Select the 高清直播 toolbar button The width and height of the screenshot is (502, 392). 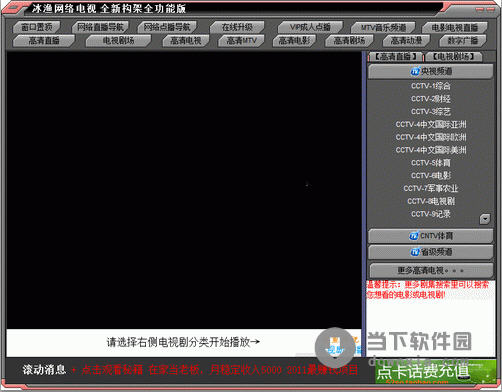[x=44, y=41]
